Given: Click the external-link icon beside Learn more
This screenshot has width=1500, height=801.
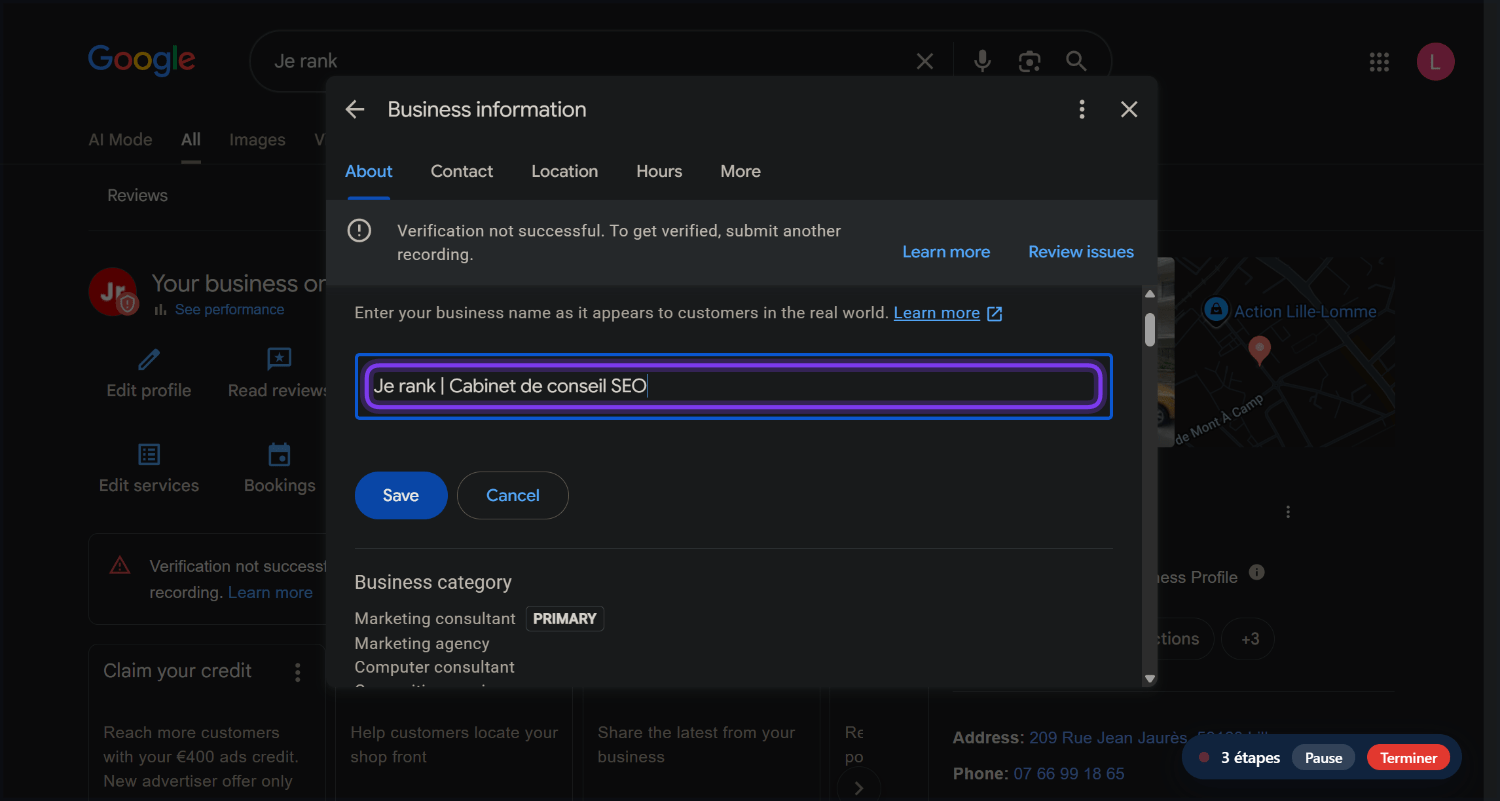Looking at the screenshot, I should point(995,313).
